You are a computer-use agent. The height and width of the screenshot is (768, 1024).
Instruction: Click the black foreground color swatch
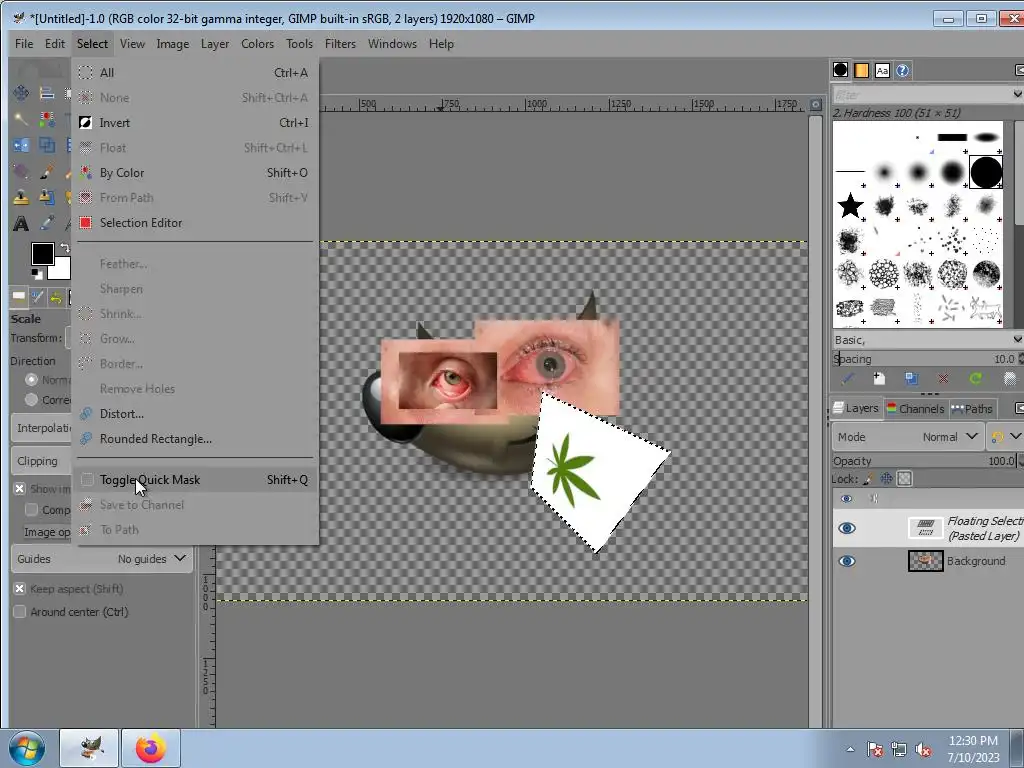[x=42, y=254]
